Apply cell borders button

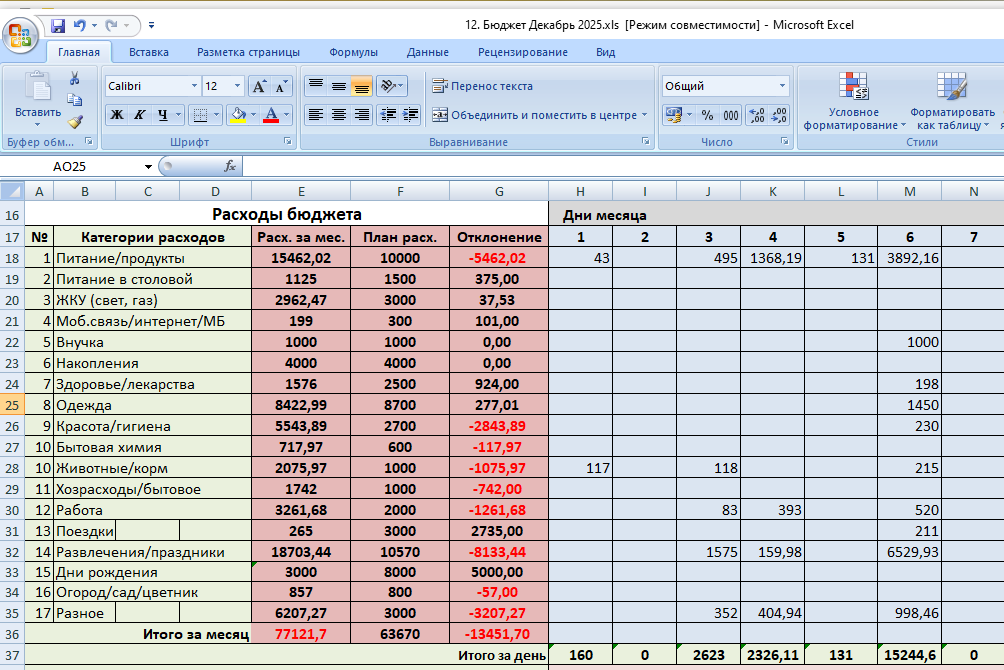pos(200,115)
